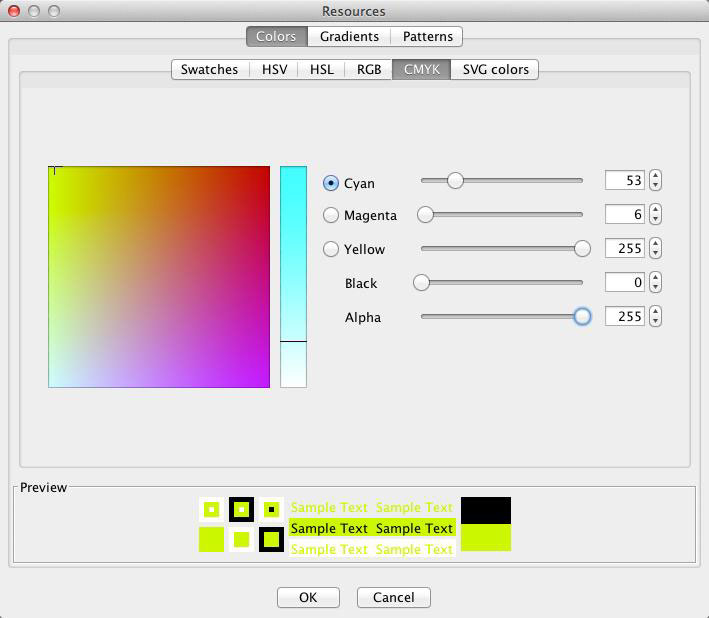This screenshot has height=618, width=709.
Task: Open the HSV color tab
Action: [x=274, y=69]
